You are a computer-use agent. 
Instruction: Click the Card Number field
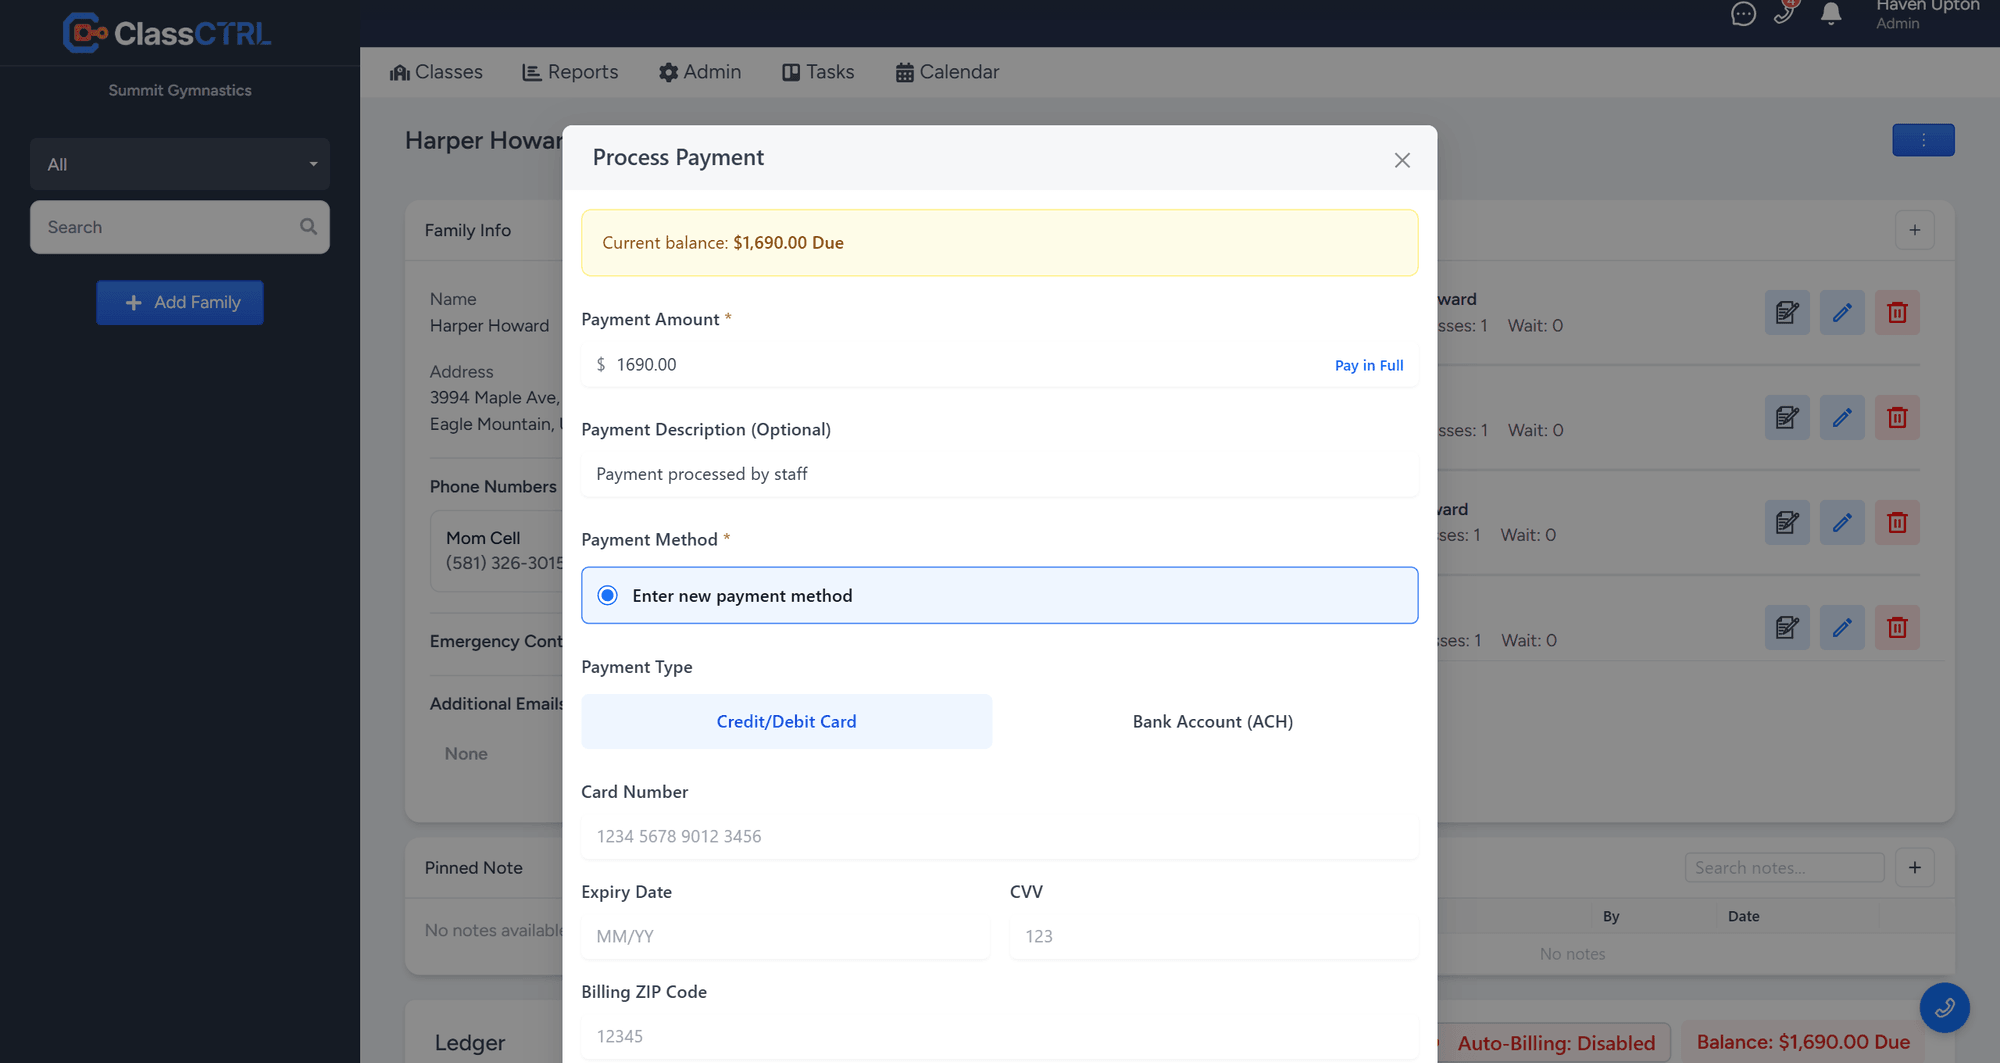point(999,836)
